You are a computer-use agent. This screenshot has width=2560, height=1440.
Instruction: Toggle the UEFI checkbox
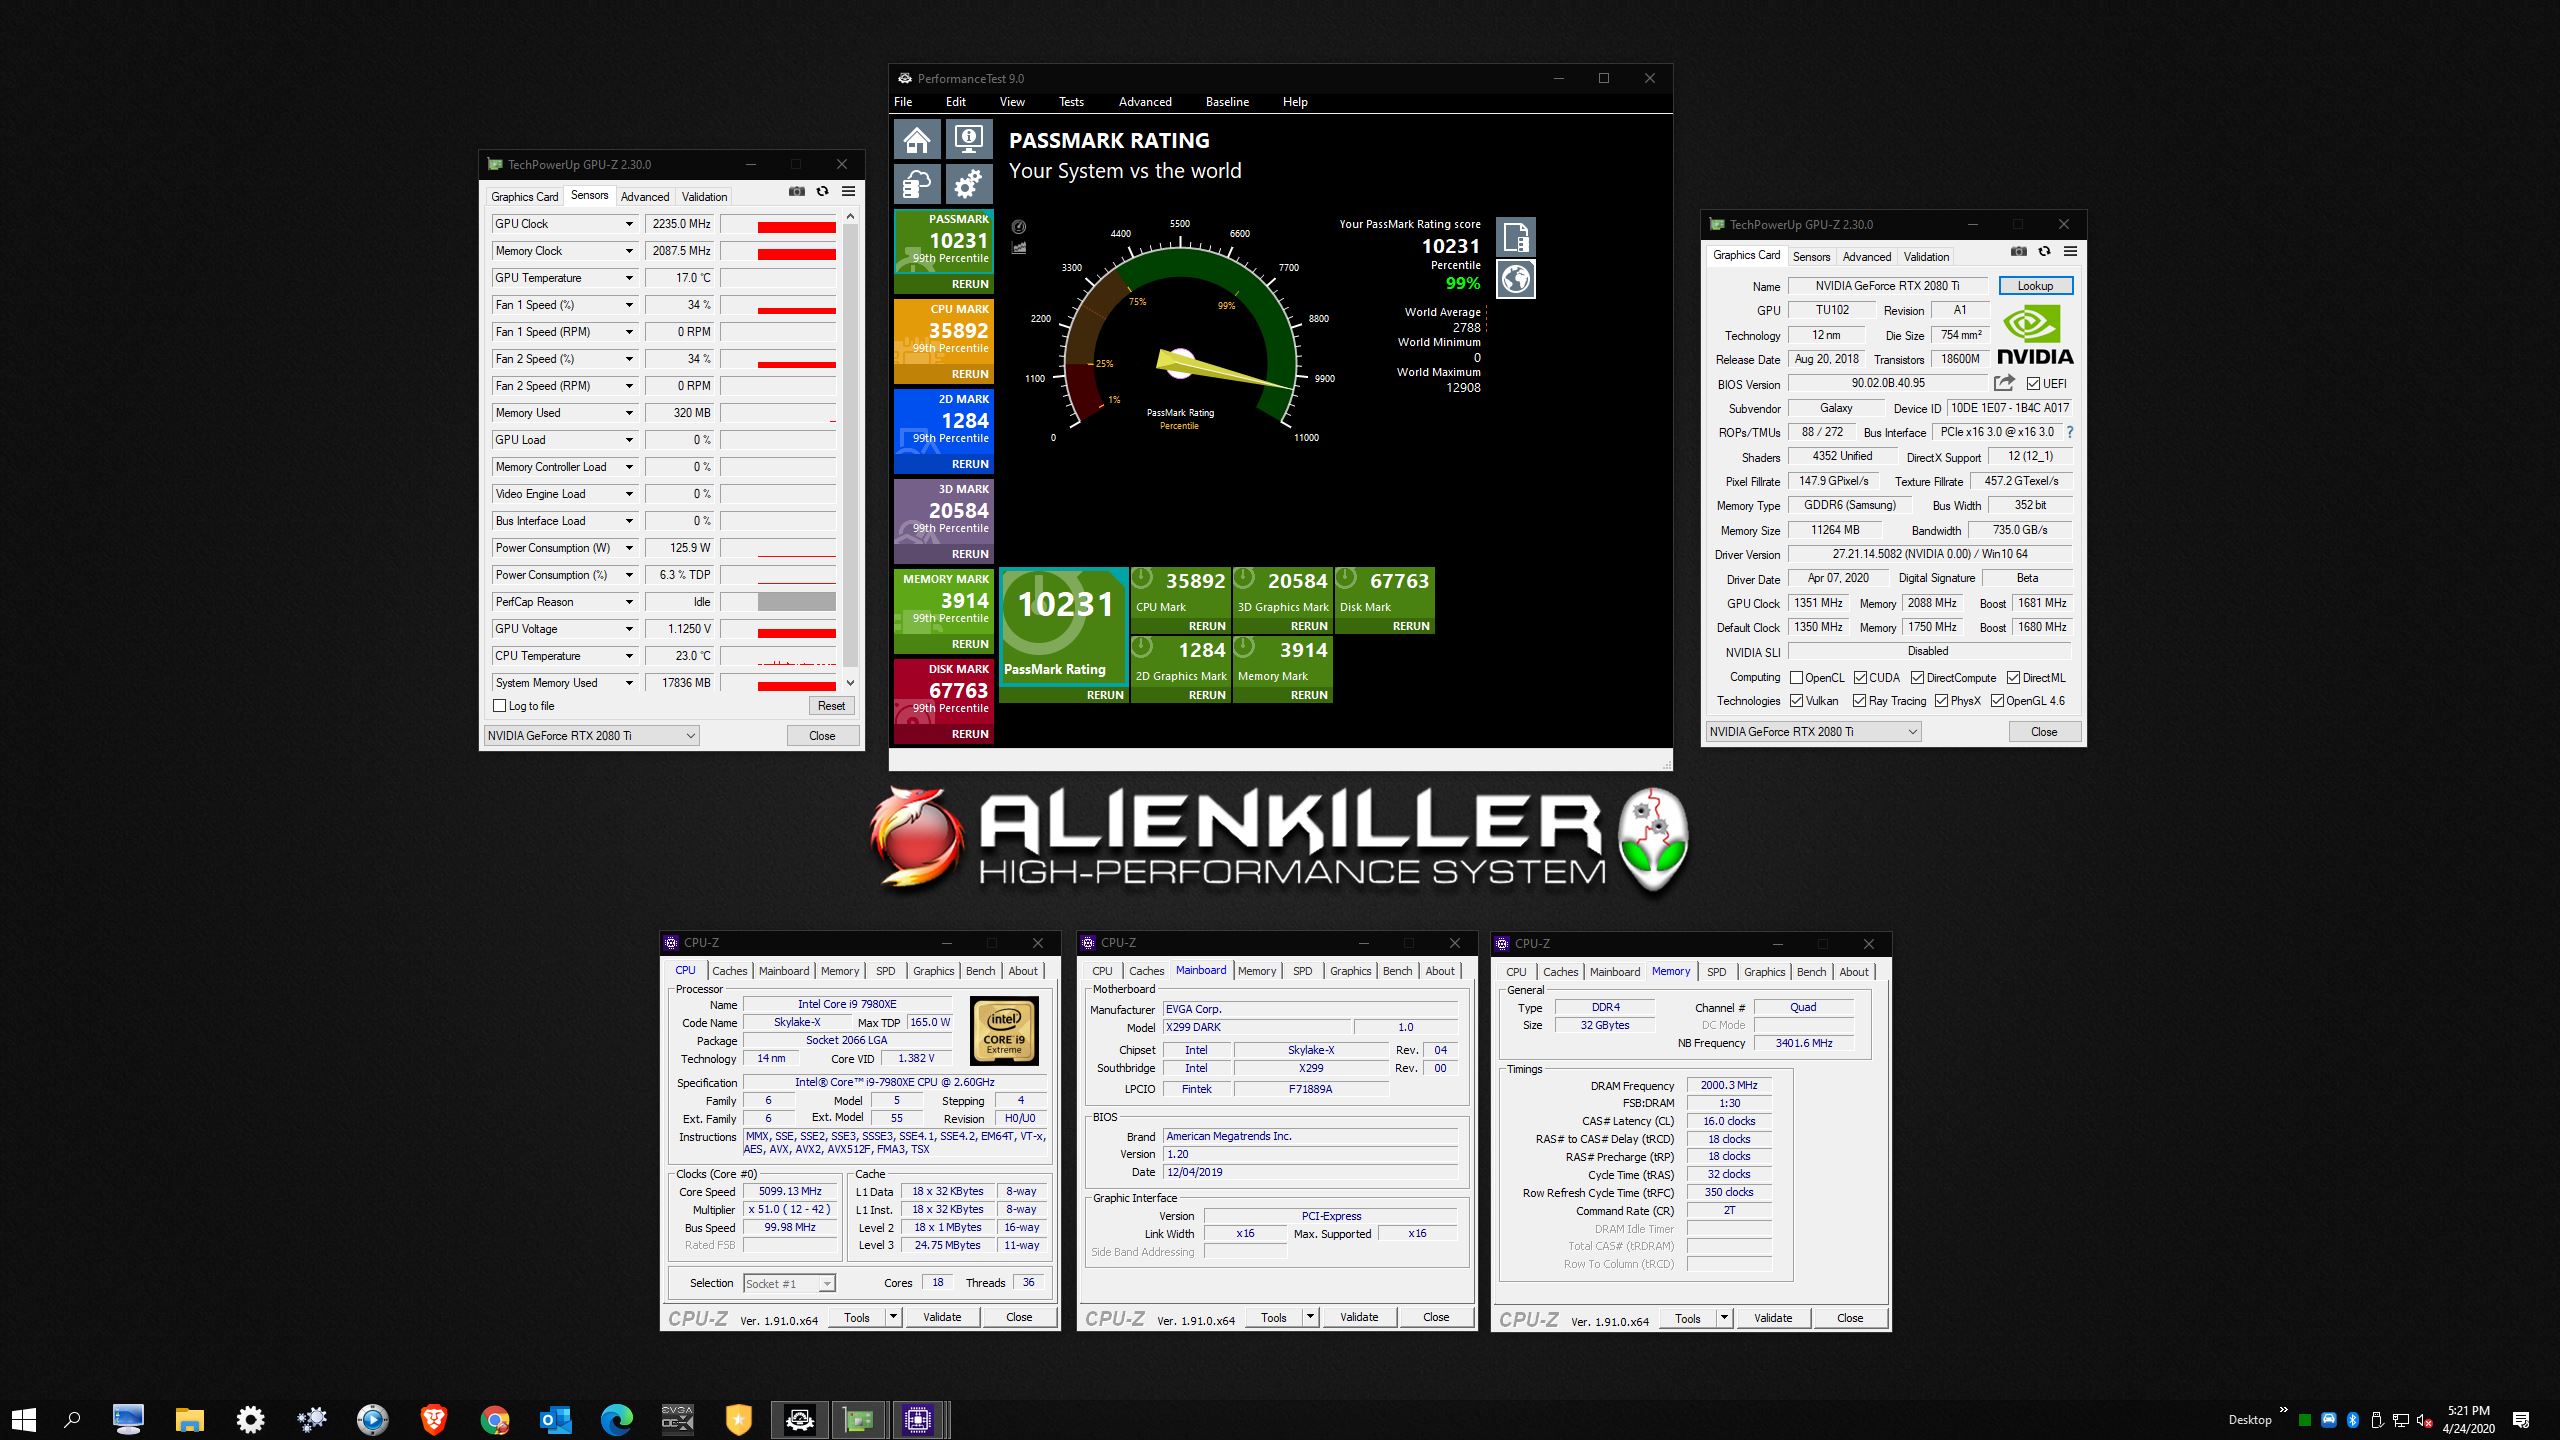[x=2033, y=384]
